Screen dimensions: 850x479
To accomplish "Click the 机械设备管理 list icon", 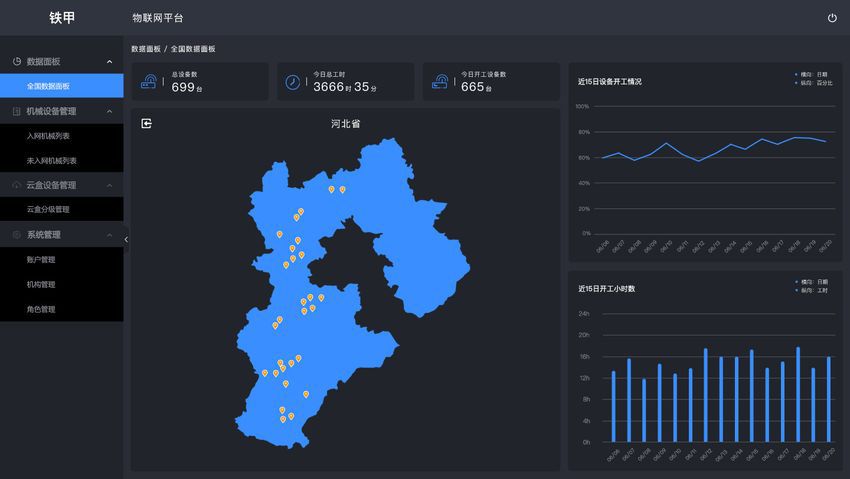I will point(17,111).
